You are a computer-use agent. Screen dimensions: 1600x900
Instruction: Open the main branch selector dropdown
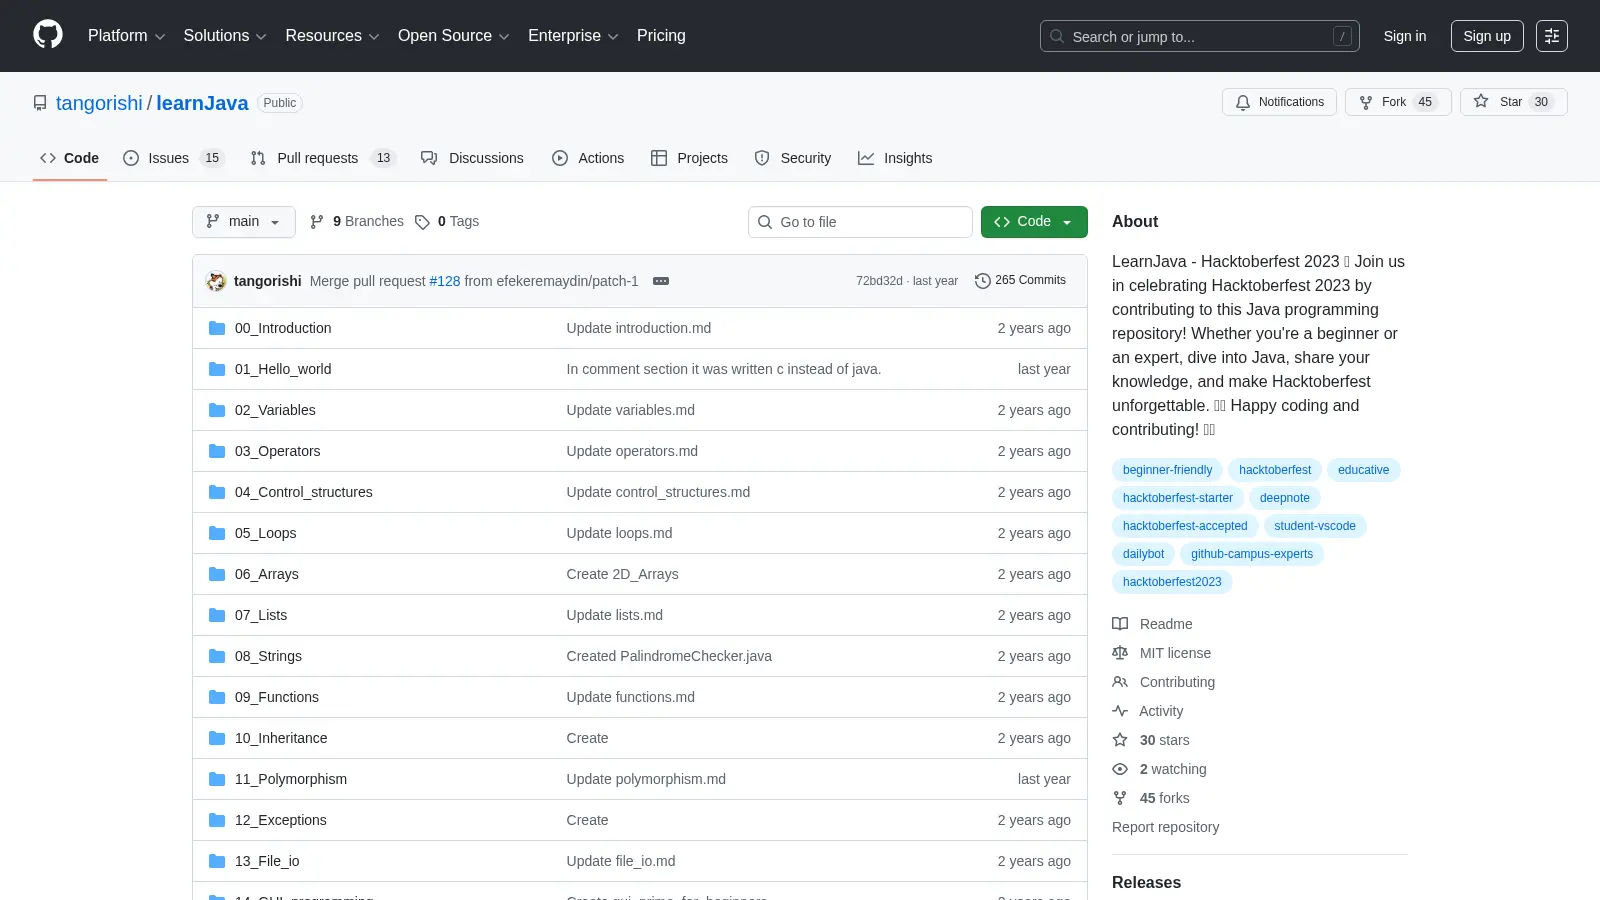[244, 222]
